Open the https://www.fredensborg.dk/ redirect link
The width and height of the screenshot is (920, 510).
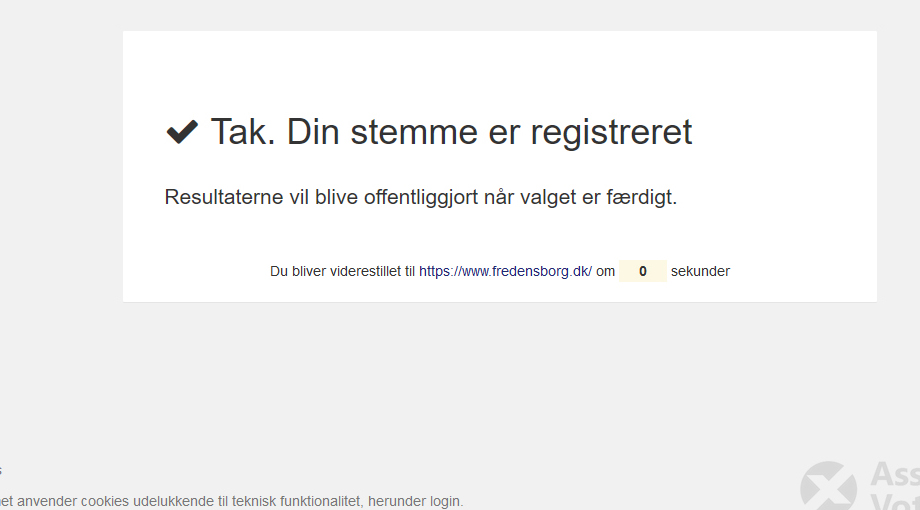[505, 271]
